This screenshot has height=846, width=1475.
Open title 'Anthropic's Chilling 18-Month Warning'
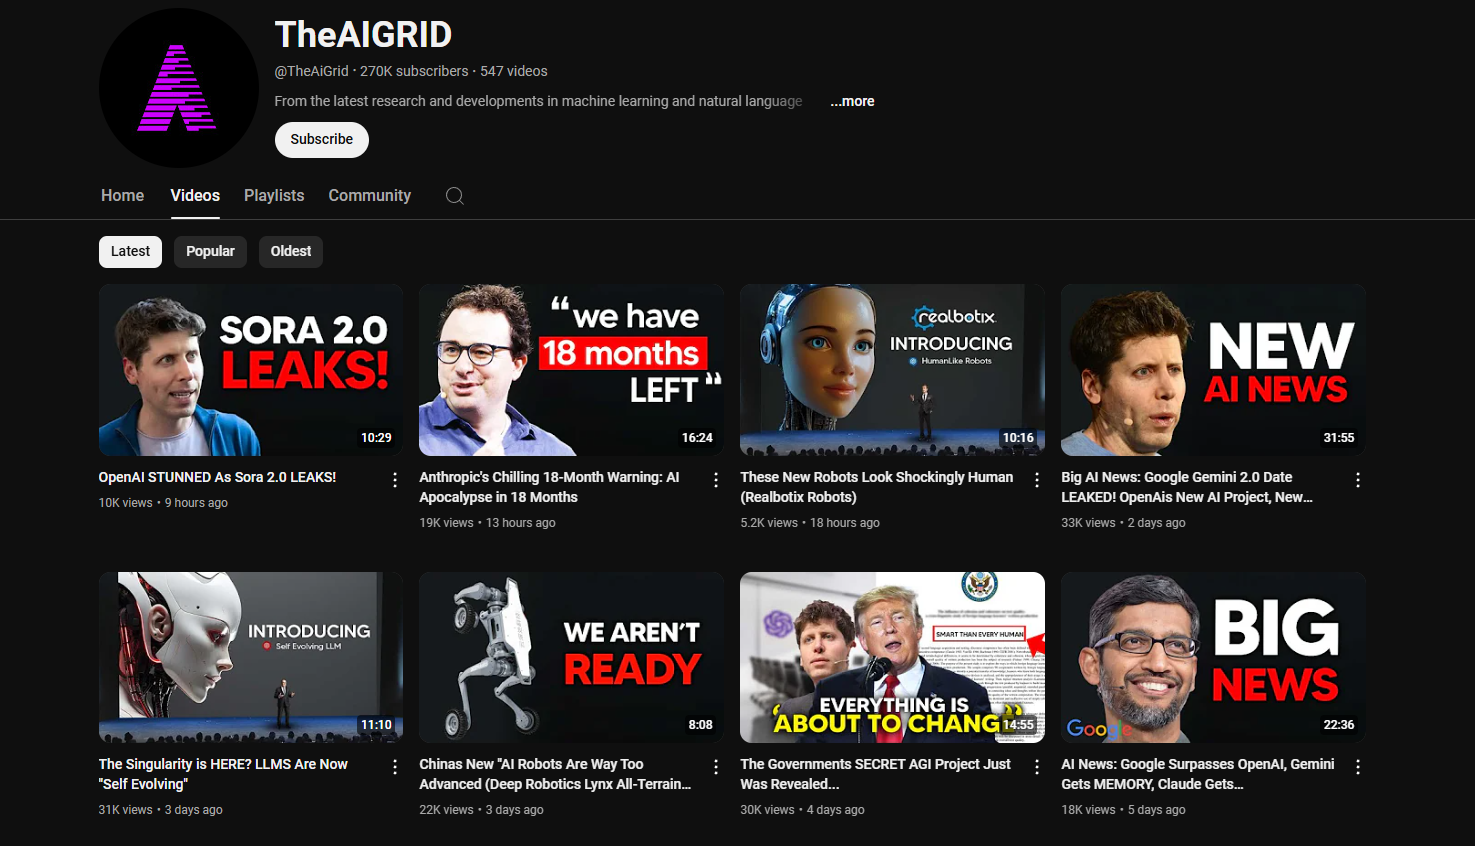pos(549,487)
